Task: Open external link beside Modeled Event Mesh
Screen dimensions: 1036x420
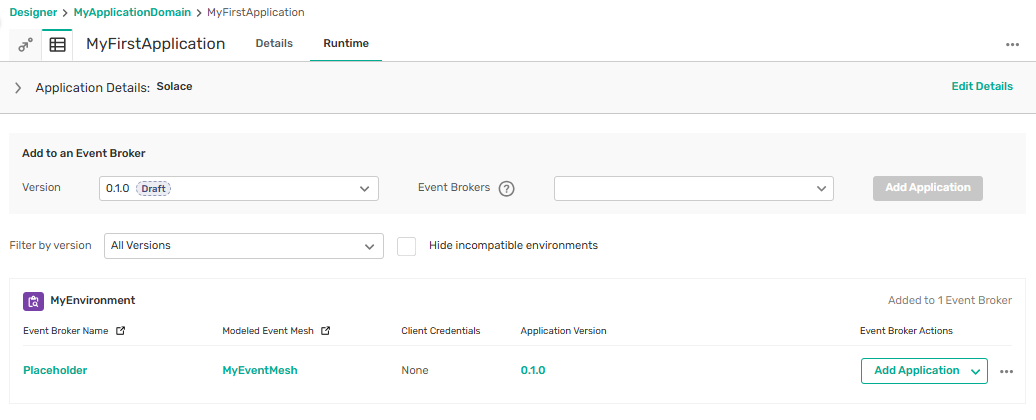Action: tap(324, 331)
